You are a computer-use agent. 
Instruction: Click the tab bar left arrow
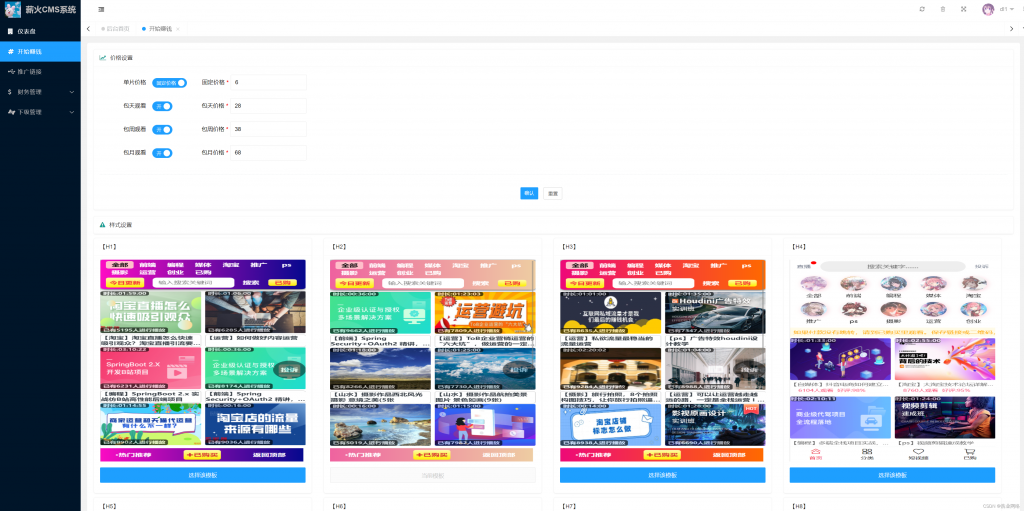[88, 29]
